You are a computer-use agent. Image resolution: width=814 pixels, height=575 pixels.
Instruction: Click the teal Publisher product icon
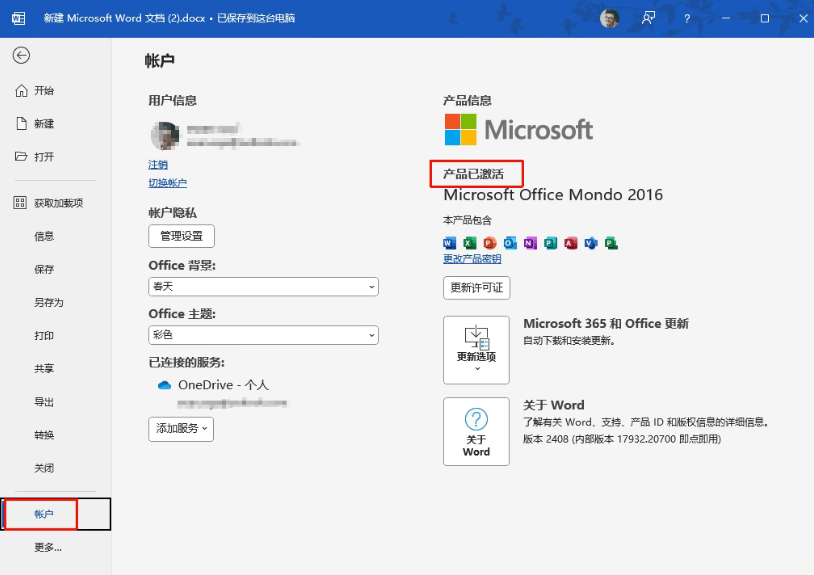(550, 243)
